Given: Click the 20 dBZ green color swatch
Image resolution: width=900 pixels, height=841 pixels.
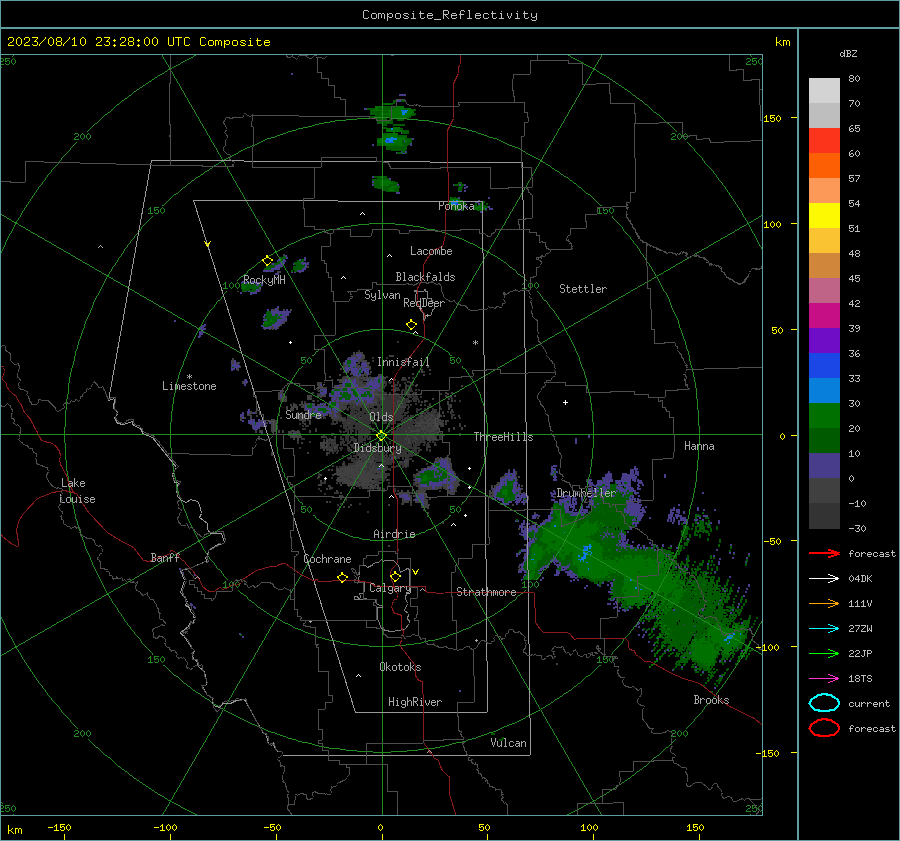Looking at the screenshot, I should pyautogui.click(x=824, y=416).
